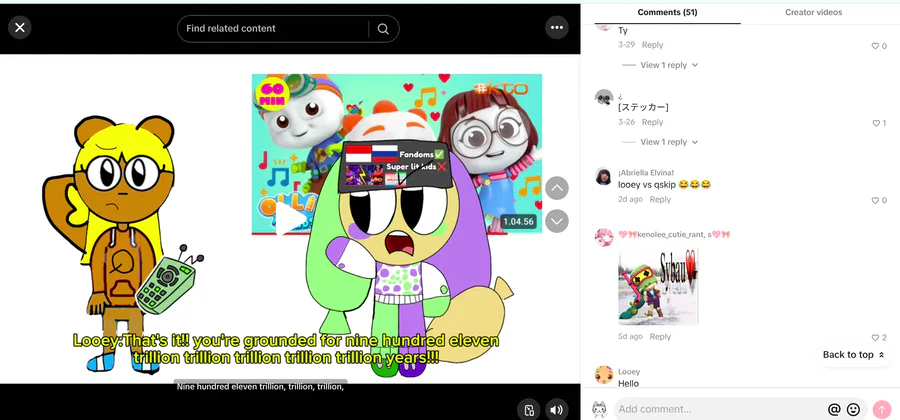Reply to the ステッカー comment
The width and height of the screenshot is (900, 420).
(x=652, y=122)
